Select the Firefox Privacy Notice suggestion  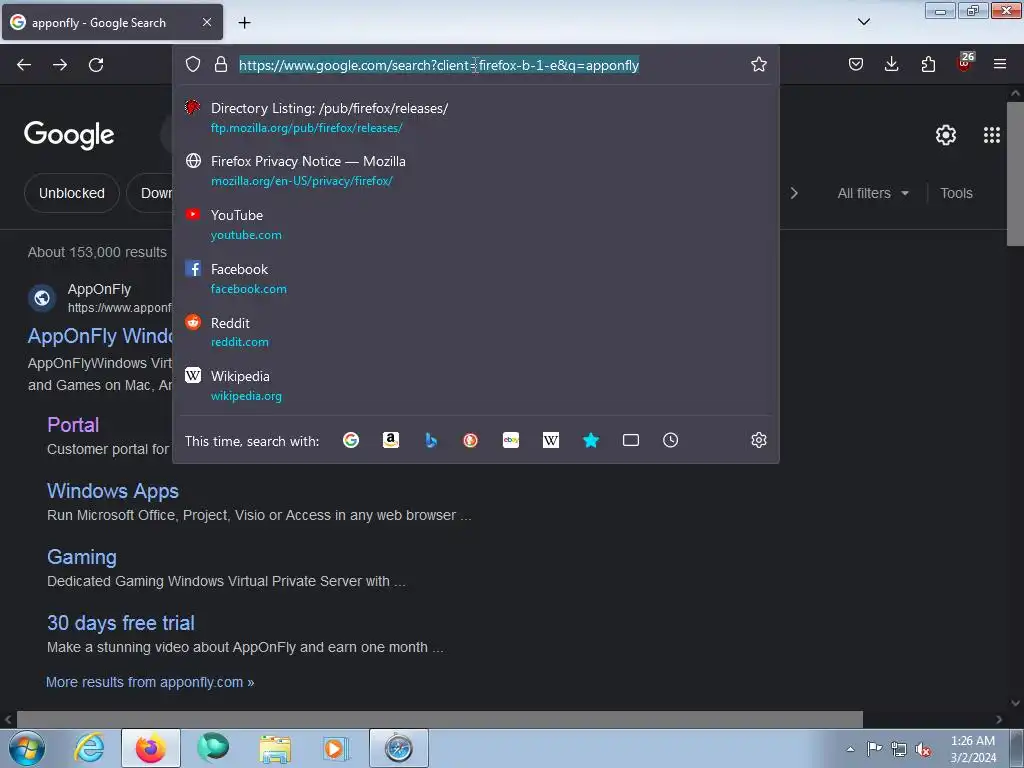476,170
